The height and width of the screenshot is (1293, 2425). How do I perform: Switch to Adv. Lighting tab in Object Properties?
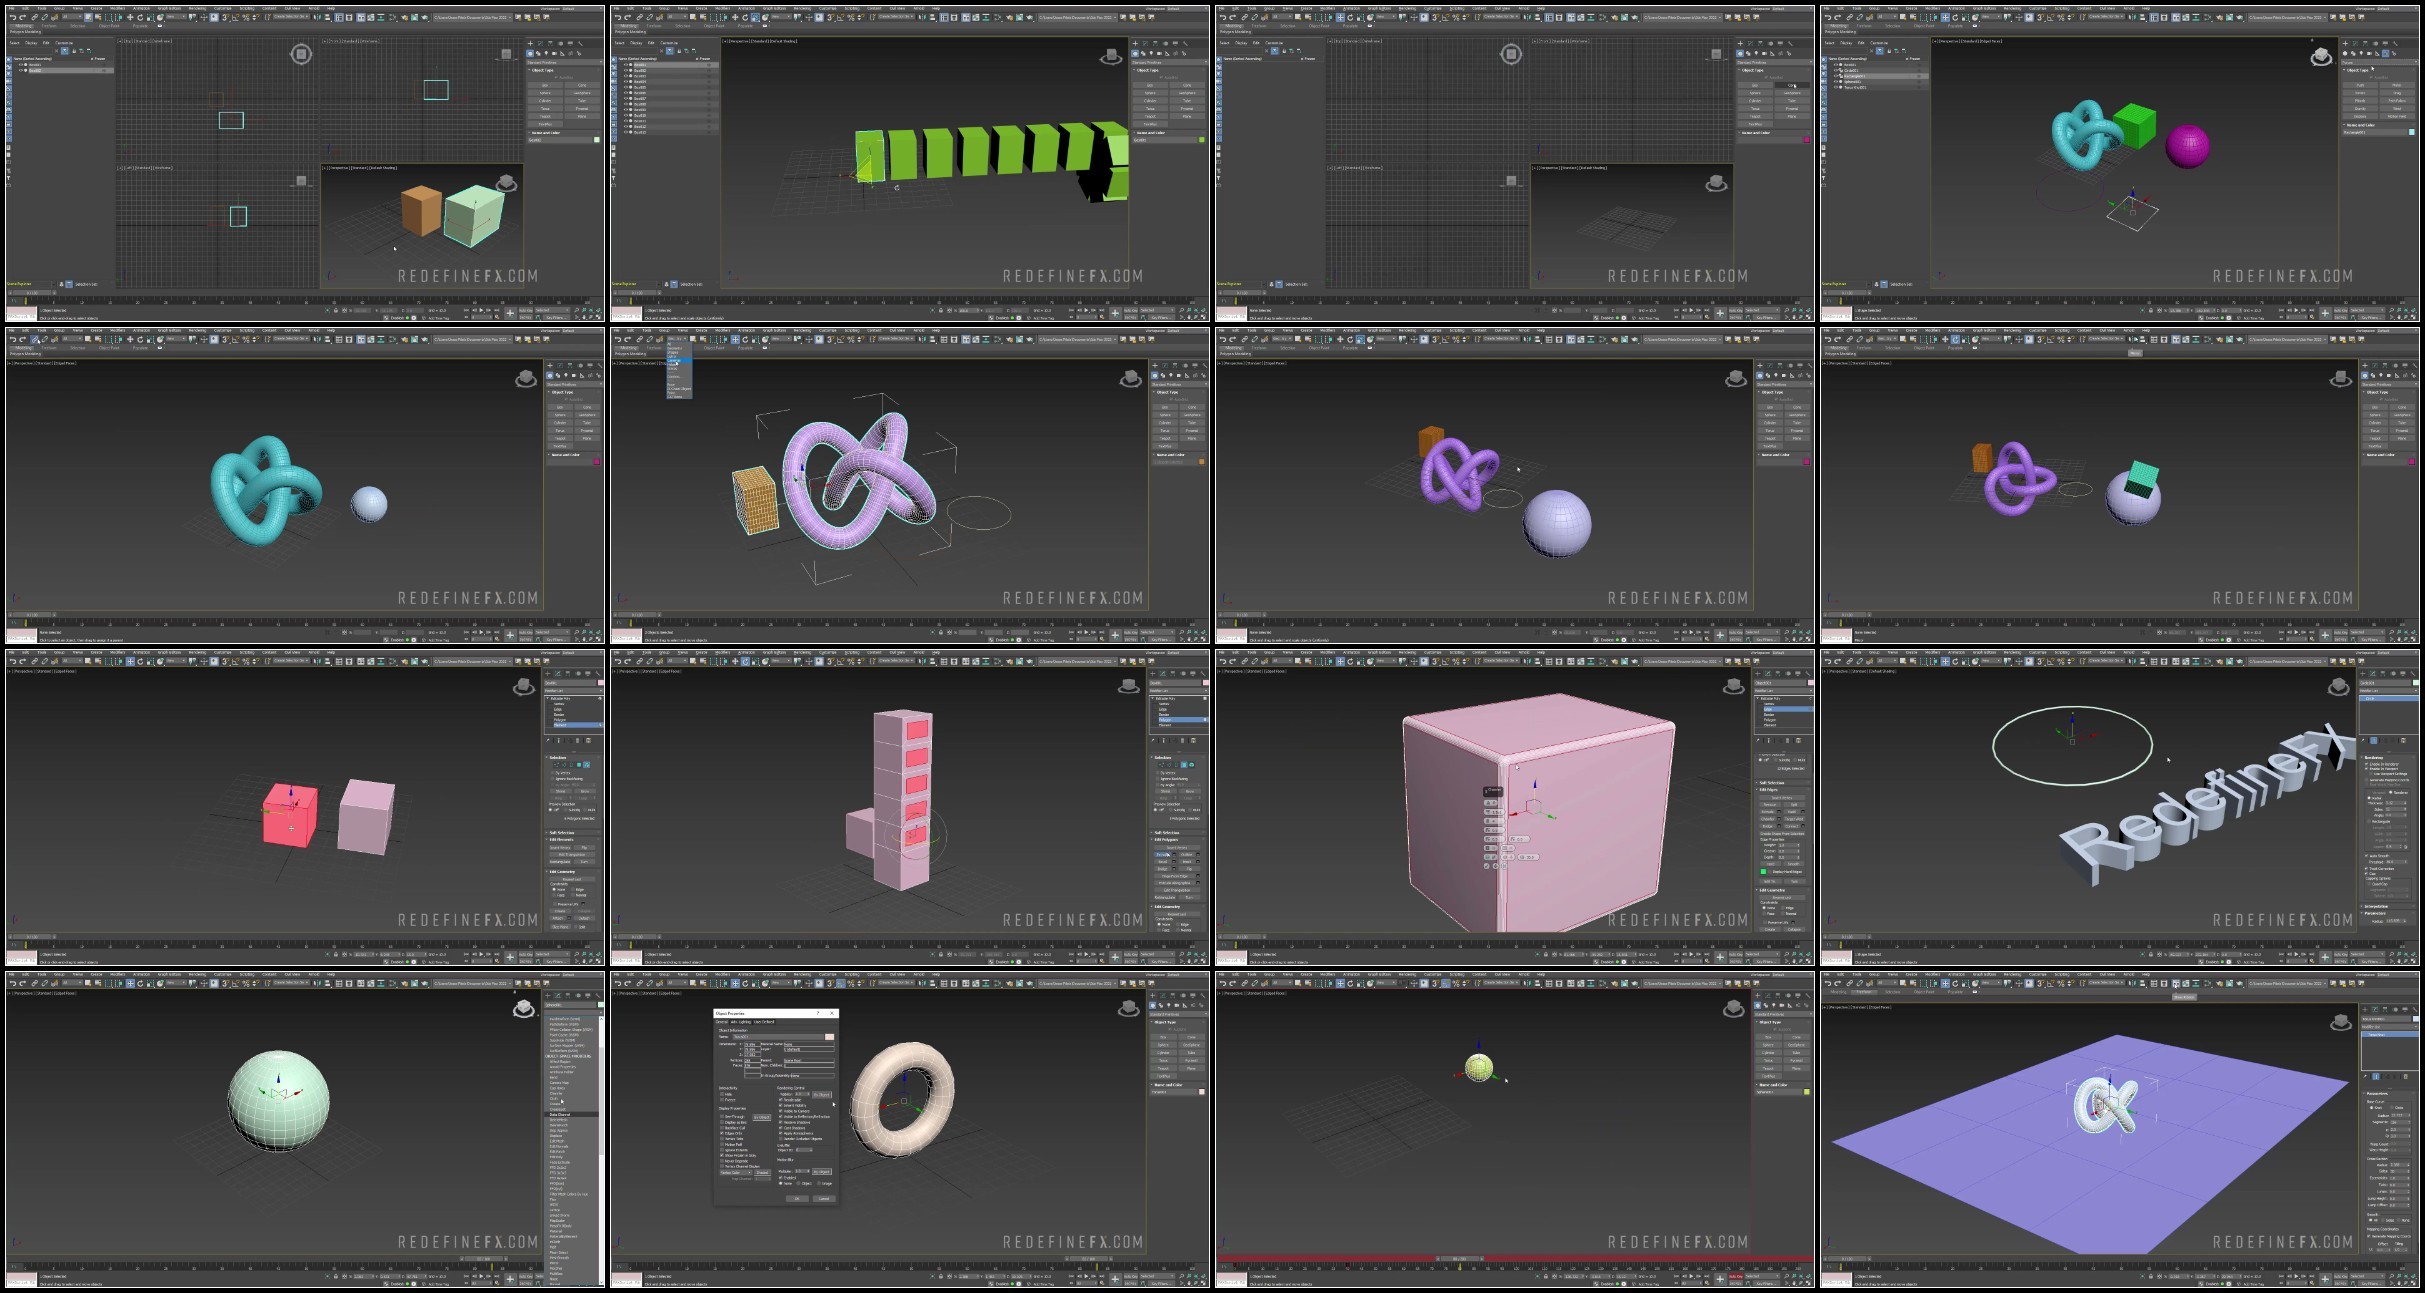(x=741, y=1022)
